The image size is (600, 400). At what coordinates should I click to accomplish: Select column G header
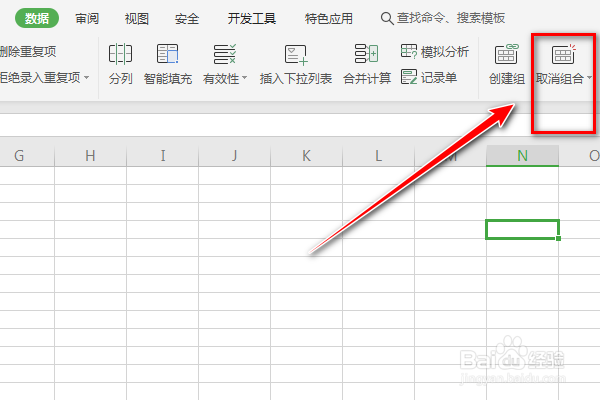(27, 156)
